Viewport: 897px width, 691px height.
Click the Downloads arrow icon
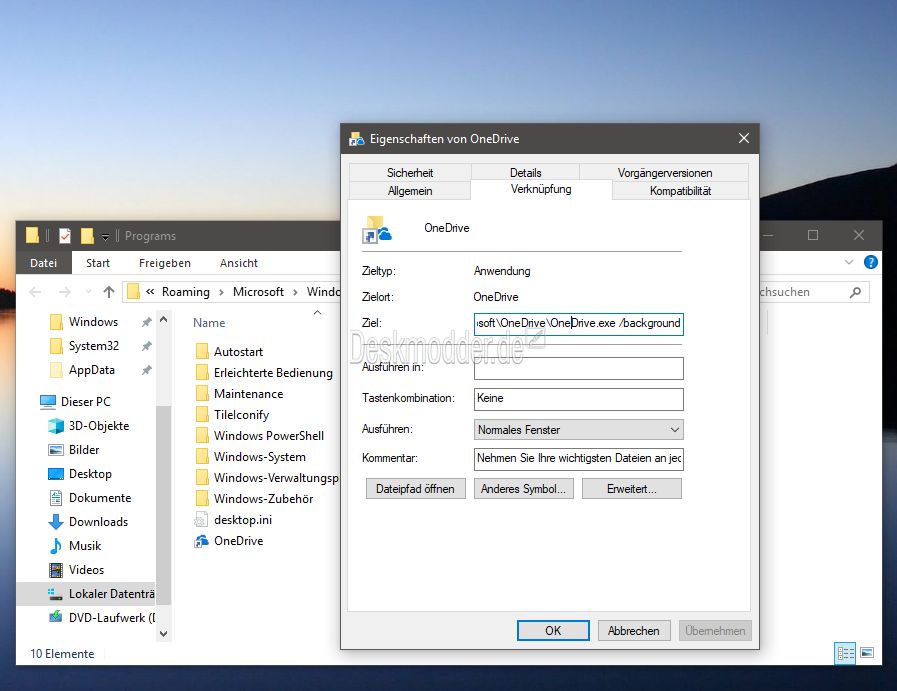pyautogui.click(x=56, y=522)
